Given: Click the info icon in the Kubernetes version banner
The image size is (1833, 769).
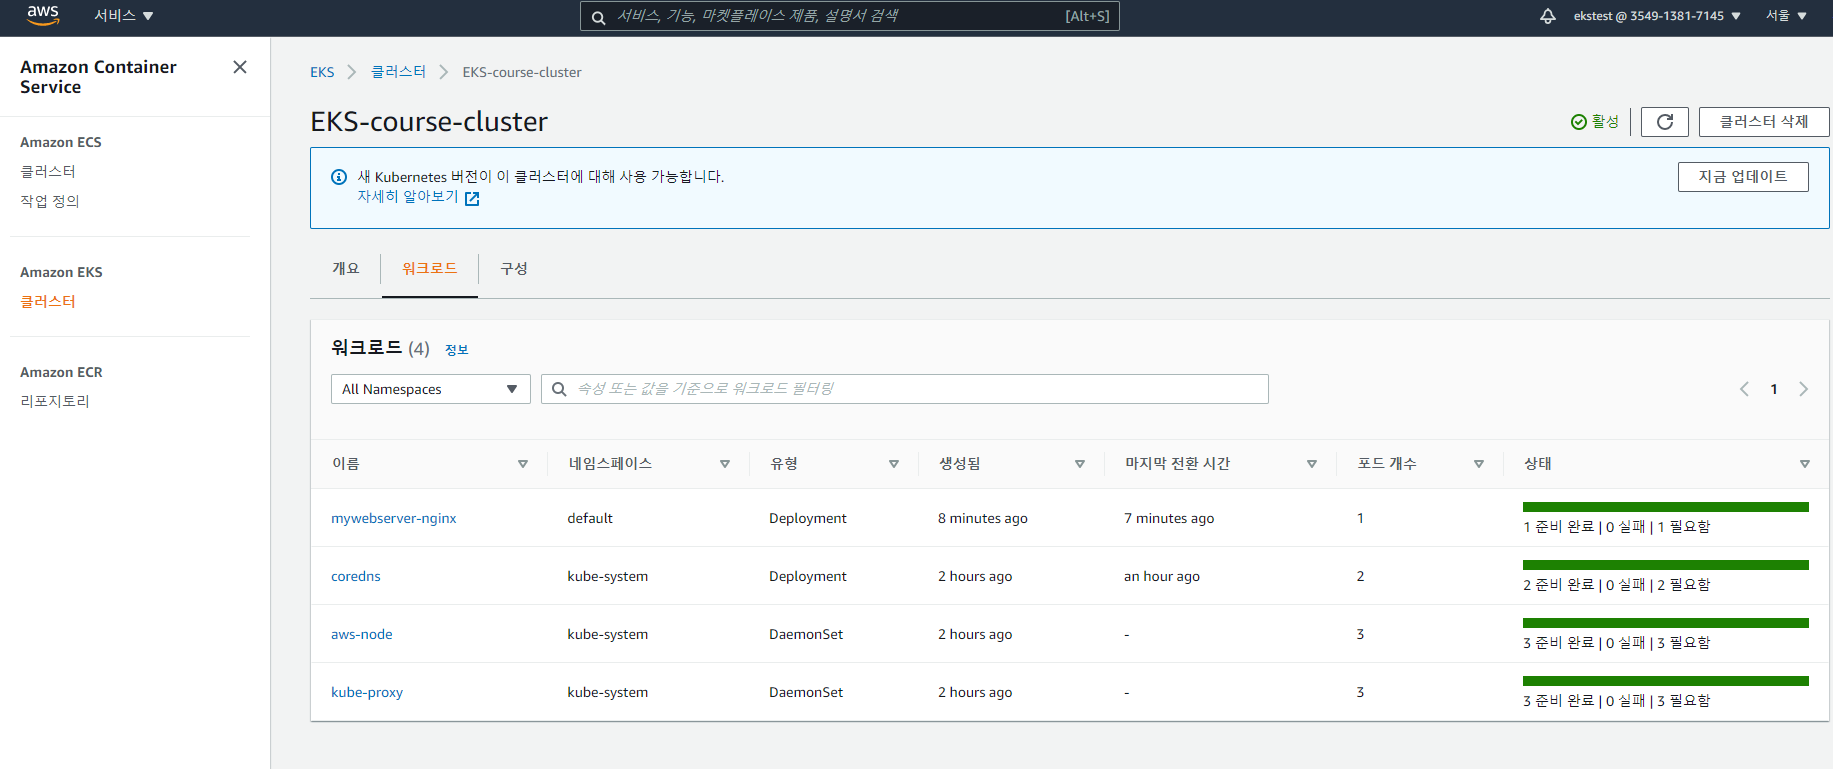Looking at the screenshot, I should pyautogui.click(x=339, y=177).
